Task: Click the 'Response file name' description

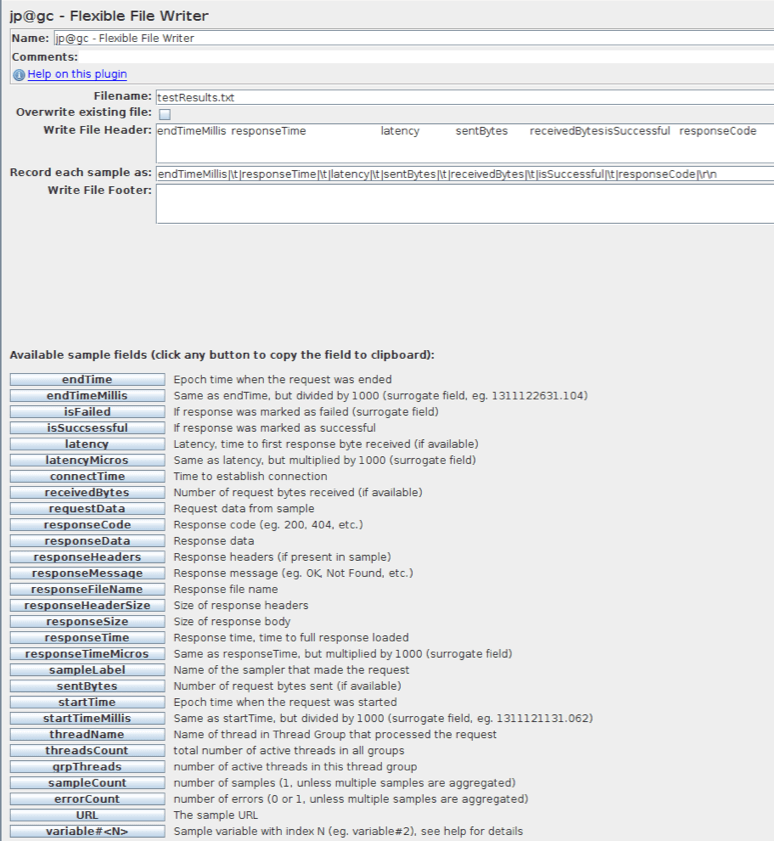Action: [226, 589]
